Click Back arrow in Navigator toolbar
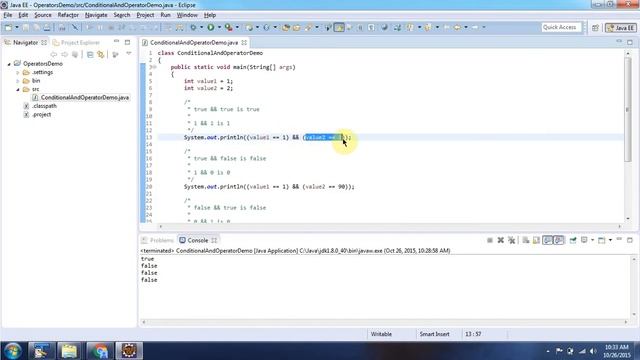Screen dimensions: 640x360 coord(53,54)
